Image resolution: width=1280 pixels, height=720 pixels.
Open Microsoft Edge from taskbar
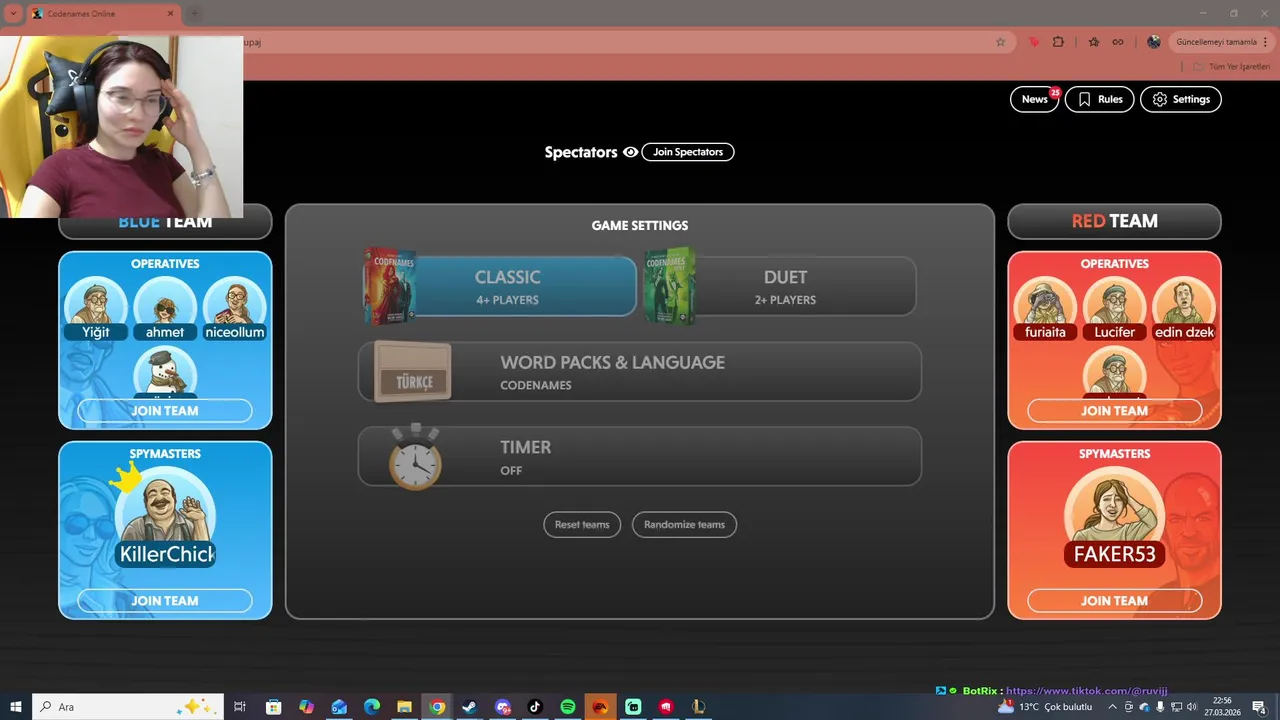pyautogui.click(x=372, y=707)
